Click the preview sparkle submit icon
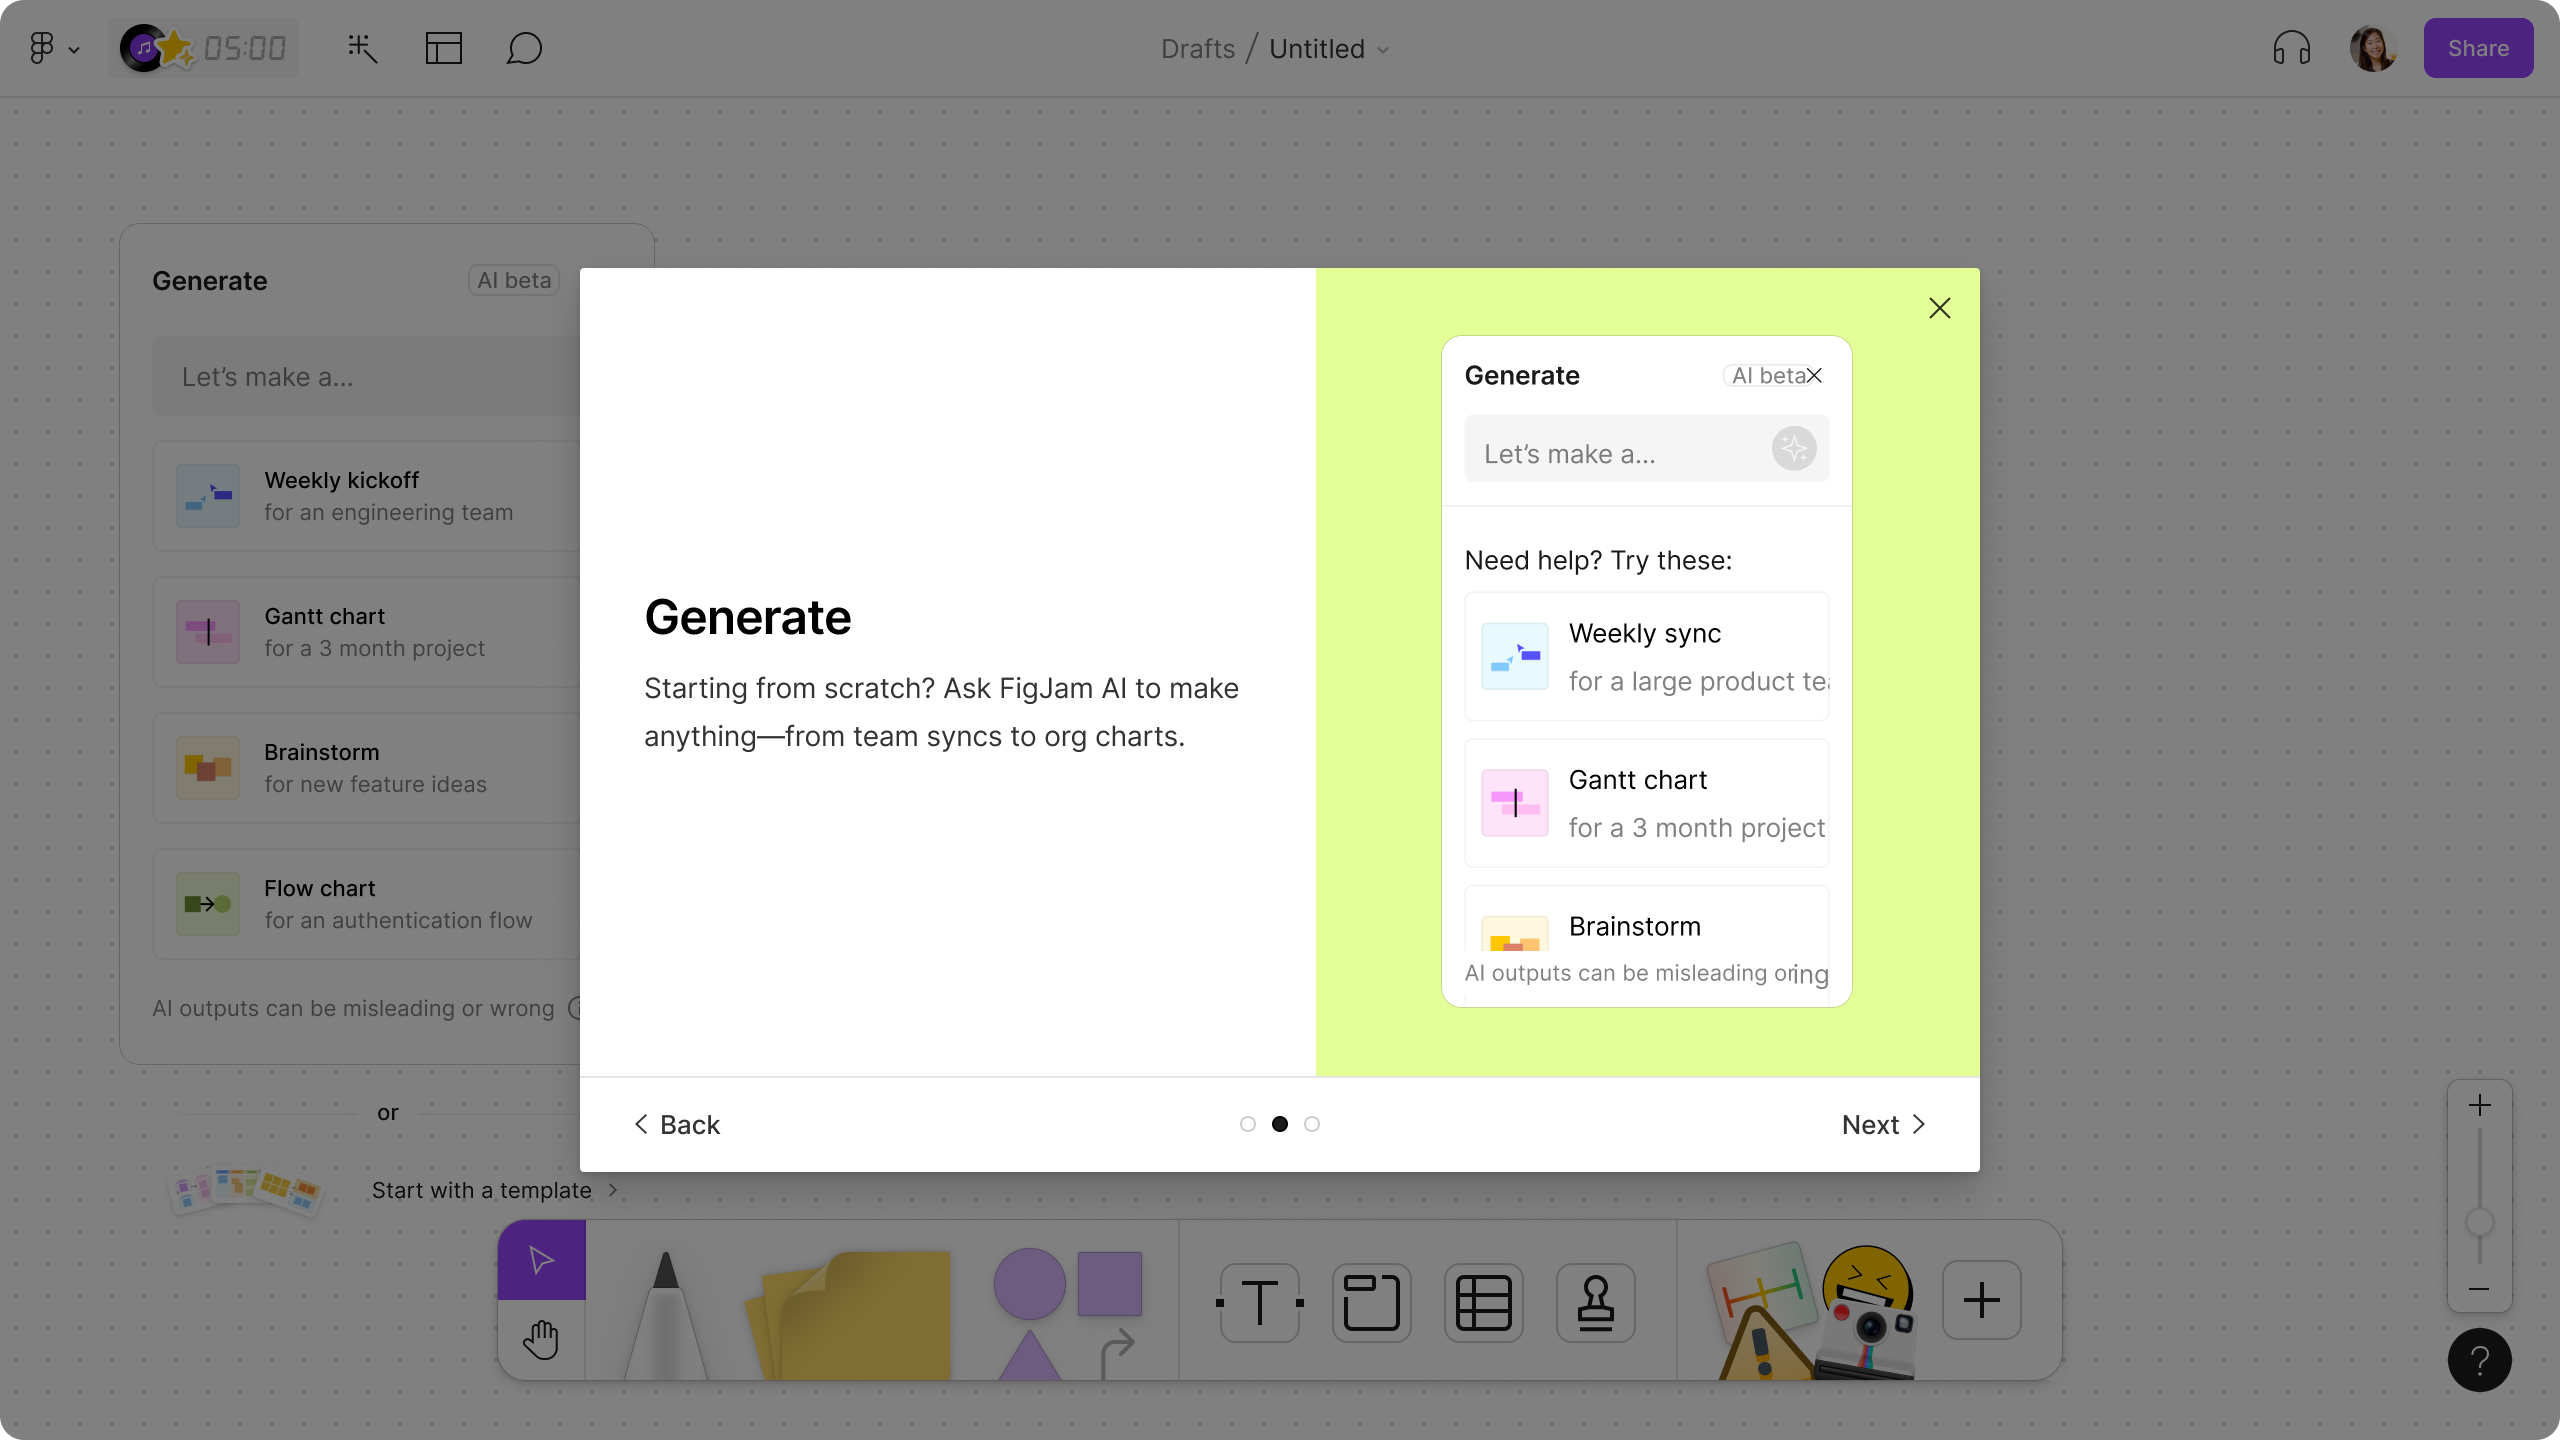 [1794, 448]
